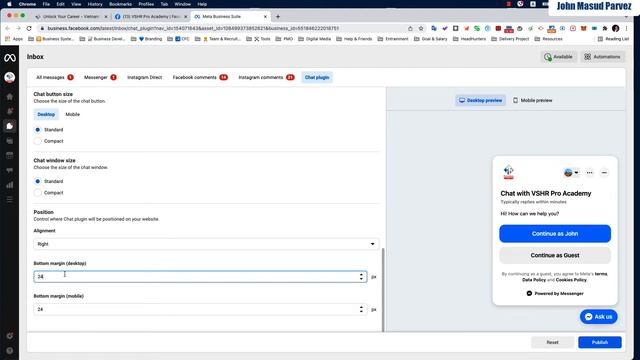The height and width of the screenshot is (360, 640).
Task: Click Continue as John button
Action: point(555,234)
